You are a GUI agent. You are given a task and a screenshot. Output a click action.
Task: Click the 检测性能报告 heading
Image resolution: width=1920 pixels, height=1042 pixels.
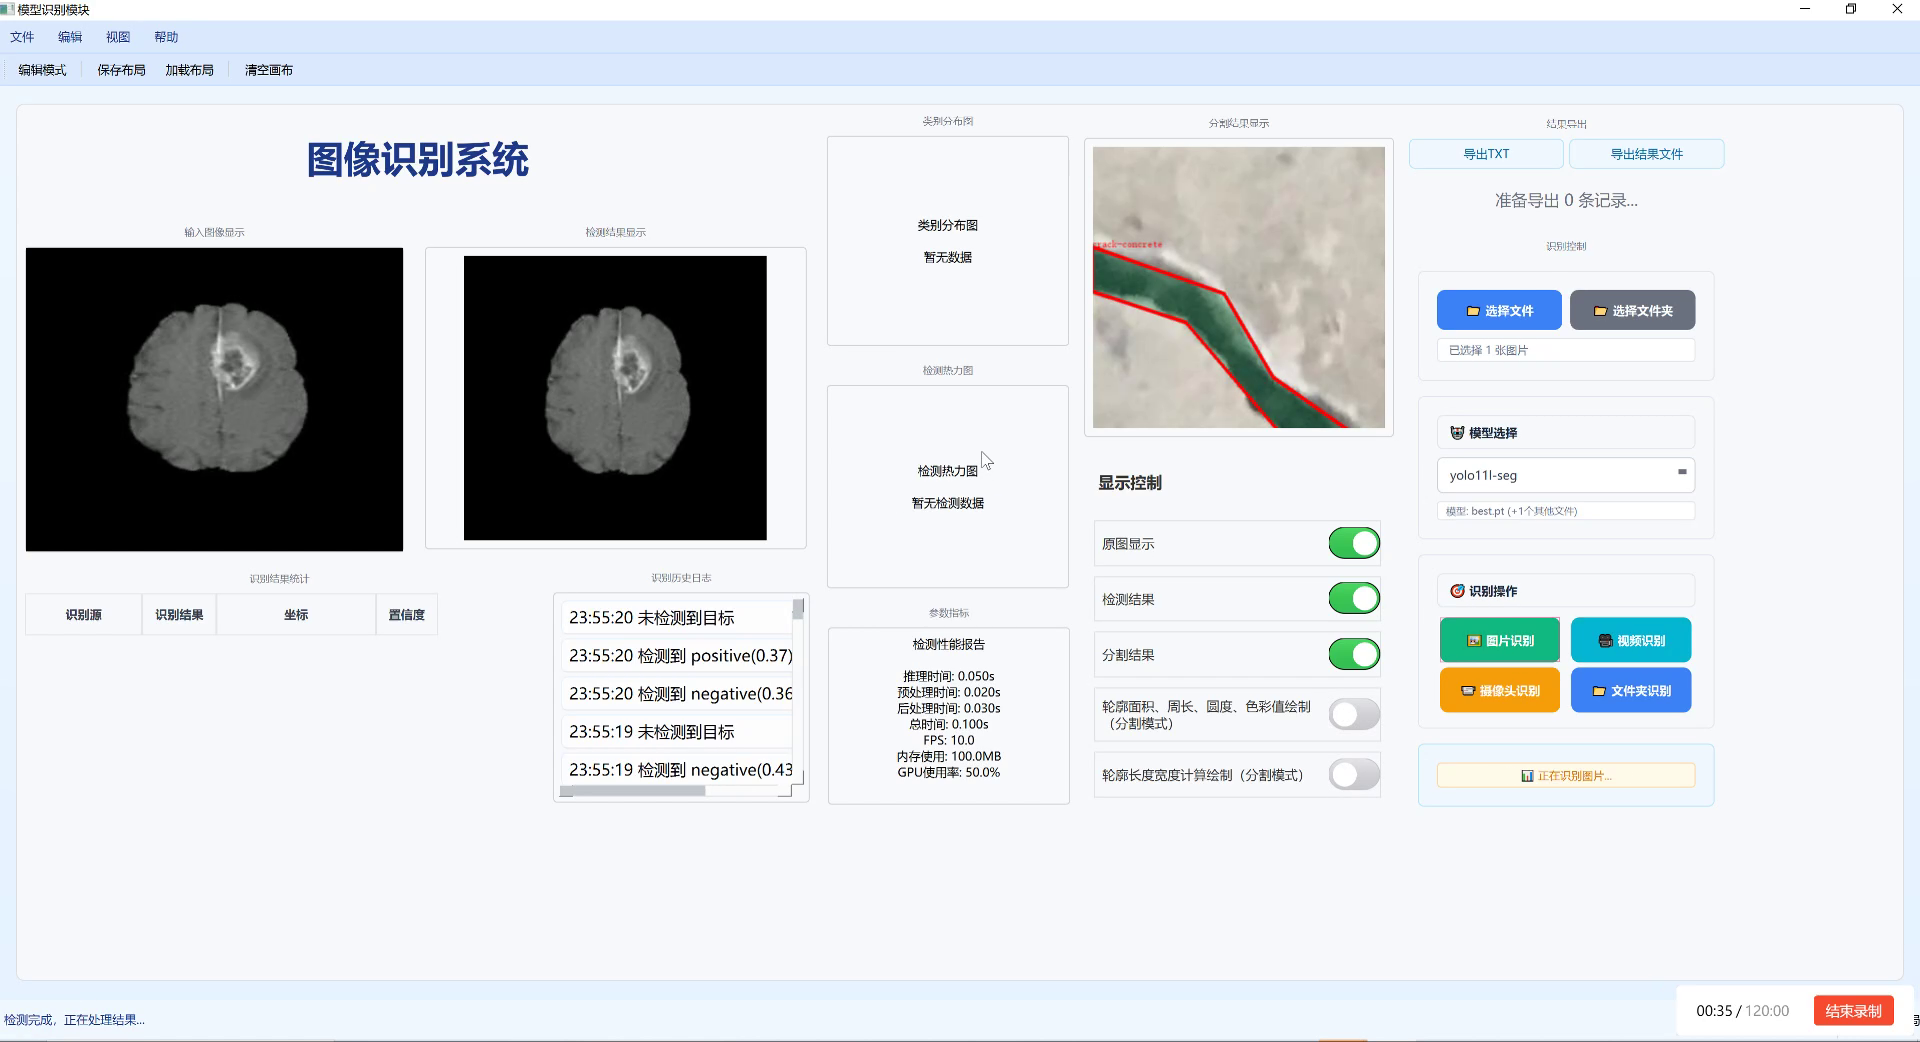click(948, 644)
